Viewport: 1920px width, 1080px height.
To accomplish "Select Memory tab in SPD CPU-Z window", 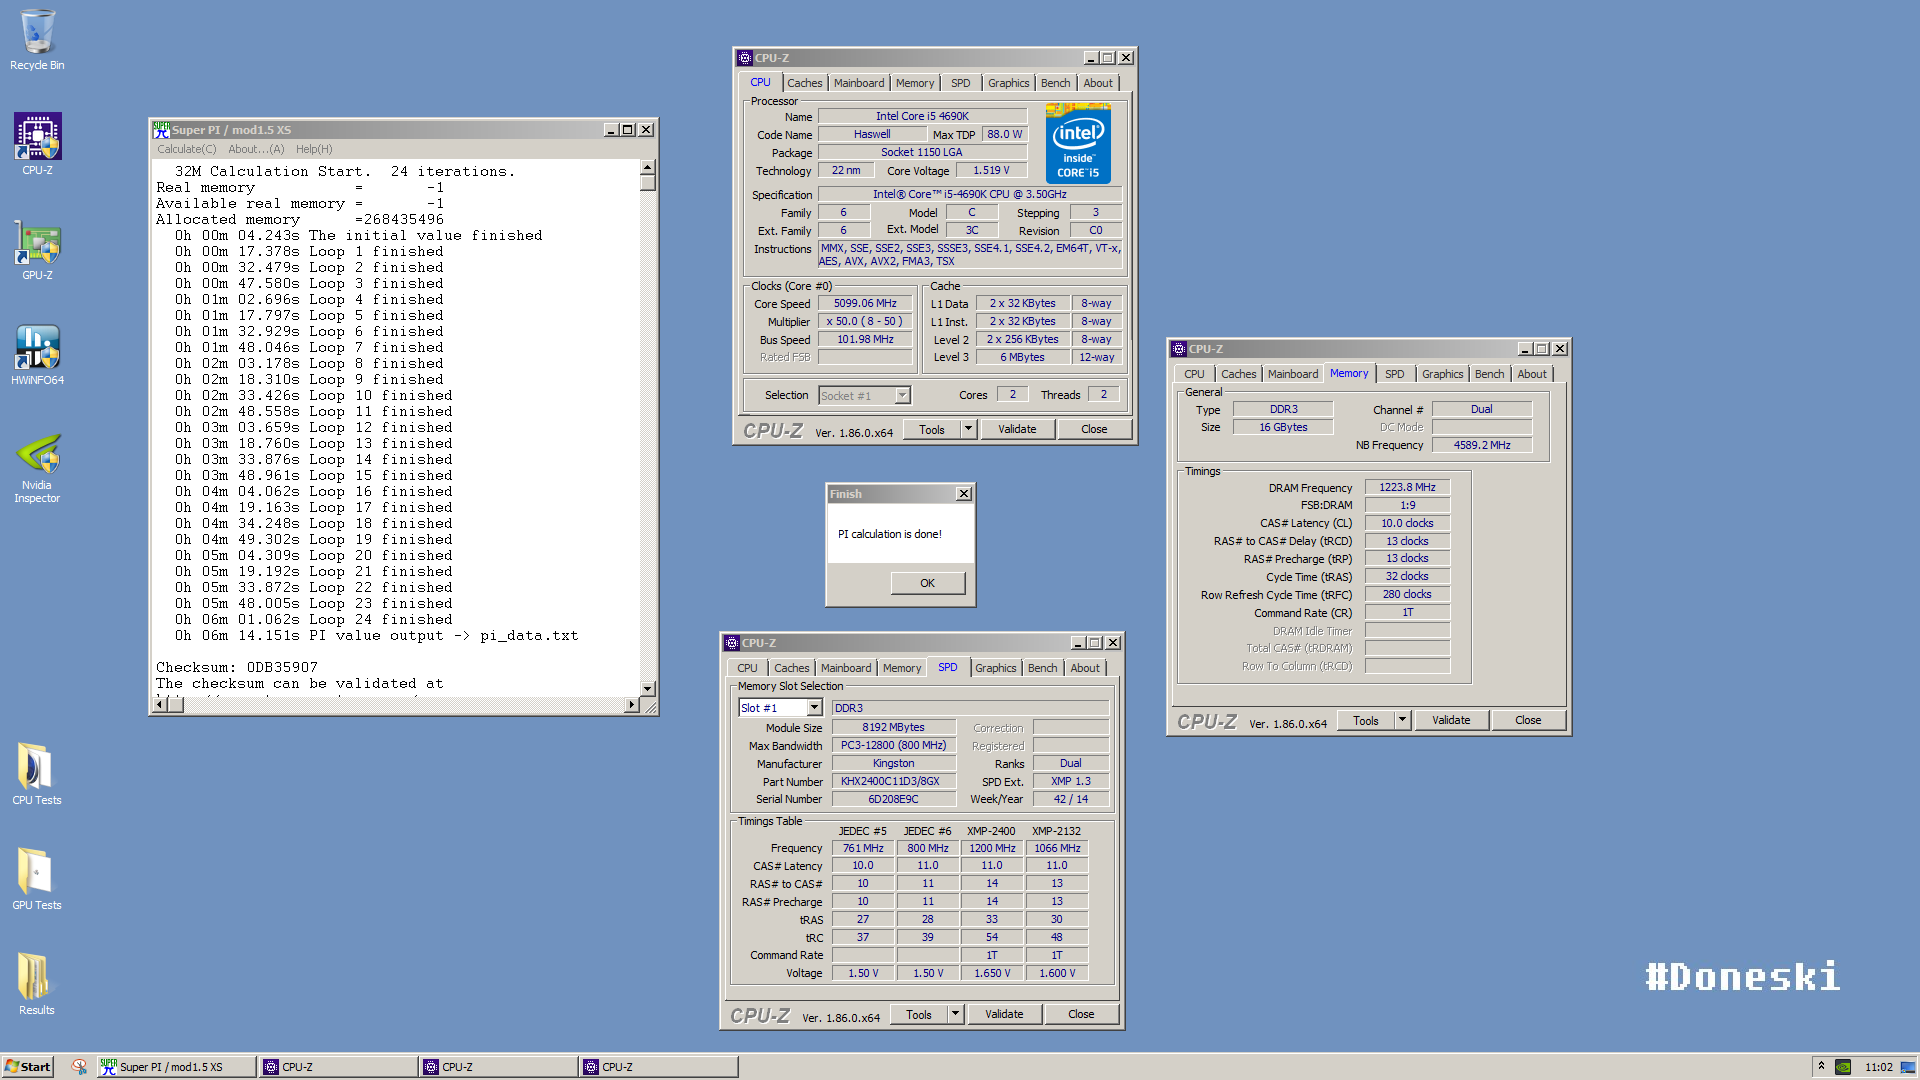I will pyautogui.click(x=902, y=668).
